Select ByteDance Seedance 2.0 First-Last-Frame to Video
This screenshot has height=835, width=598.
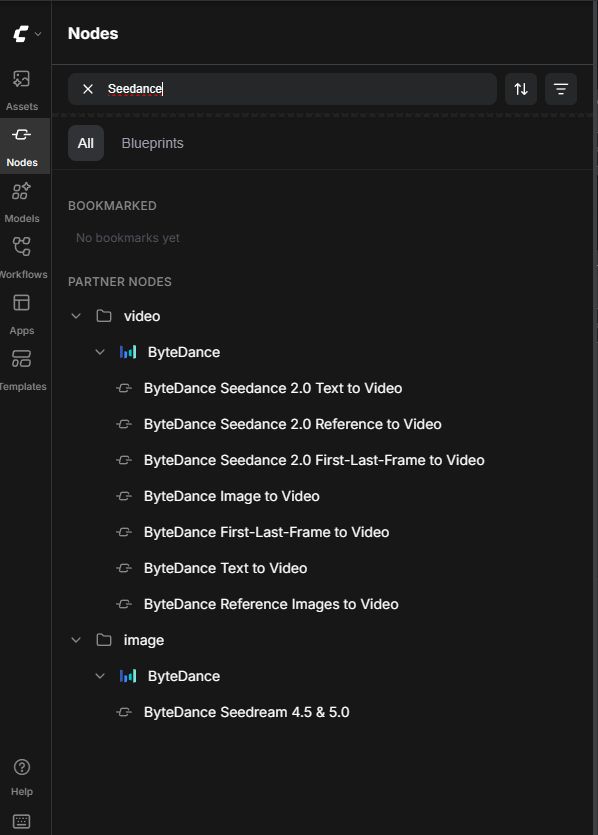coord(314,460)
